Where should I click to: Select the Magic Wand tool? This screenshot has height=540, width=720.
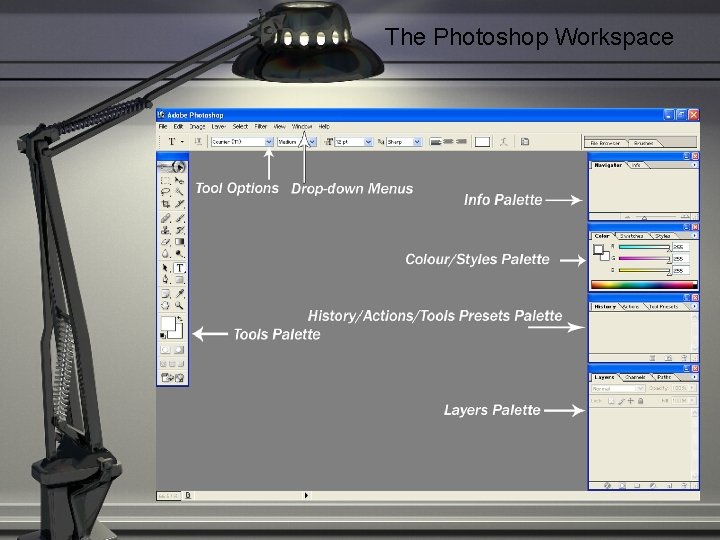[179, 192]
